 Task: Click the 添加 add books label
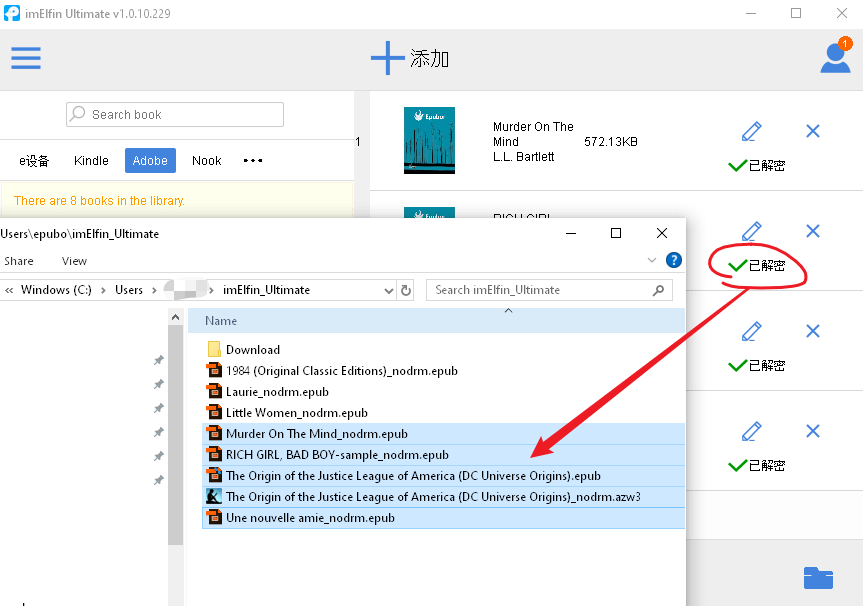click(x=429, y=58)
